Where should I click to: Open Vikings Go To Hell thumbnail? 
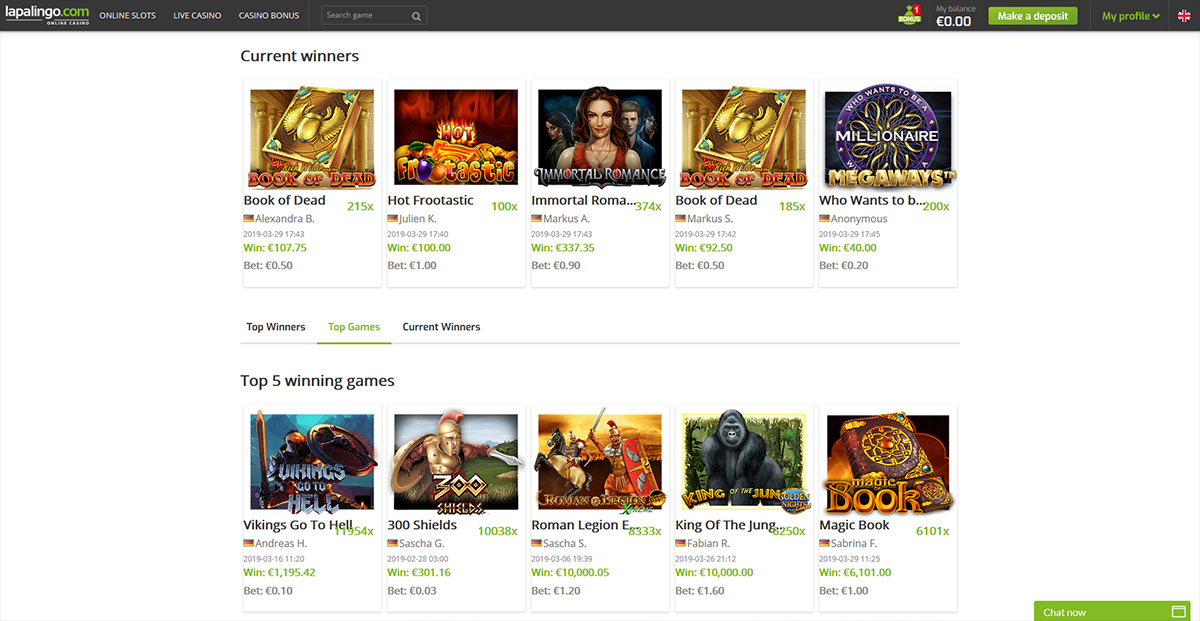click(x=312, y=463)
